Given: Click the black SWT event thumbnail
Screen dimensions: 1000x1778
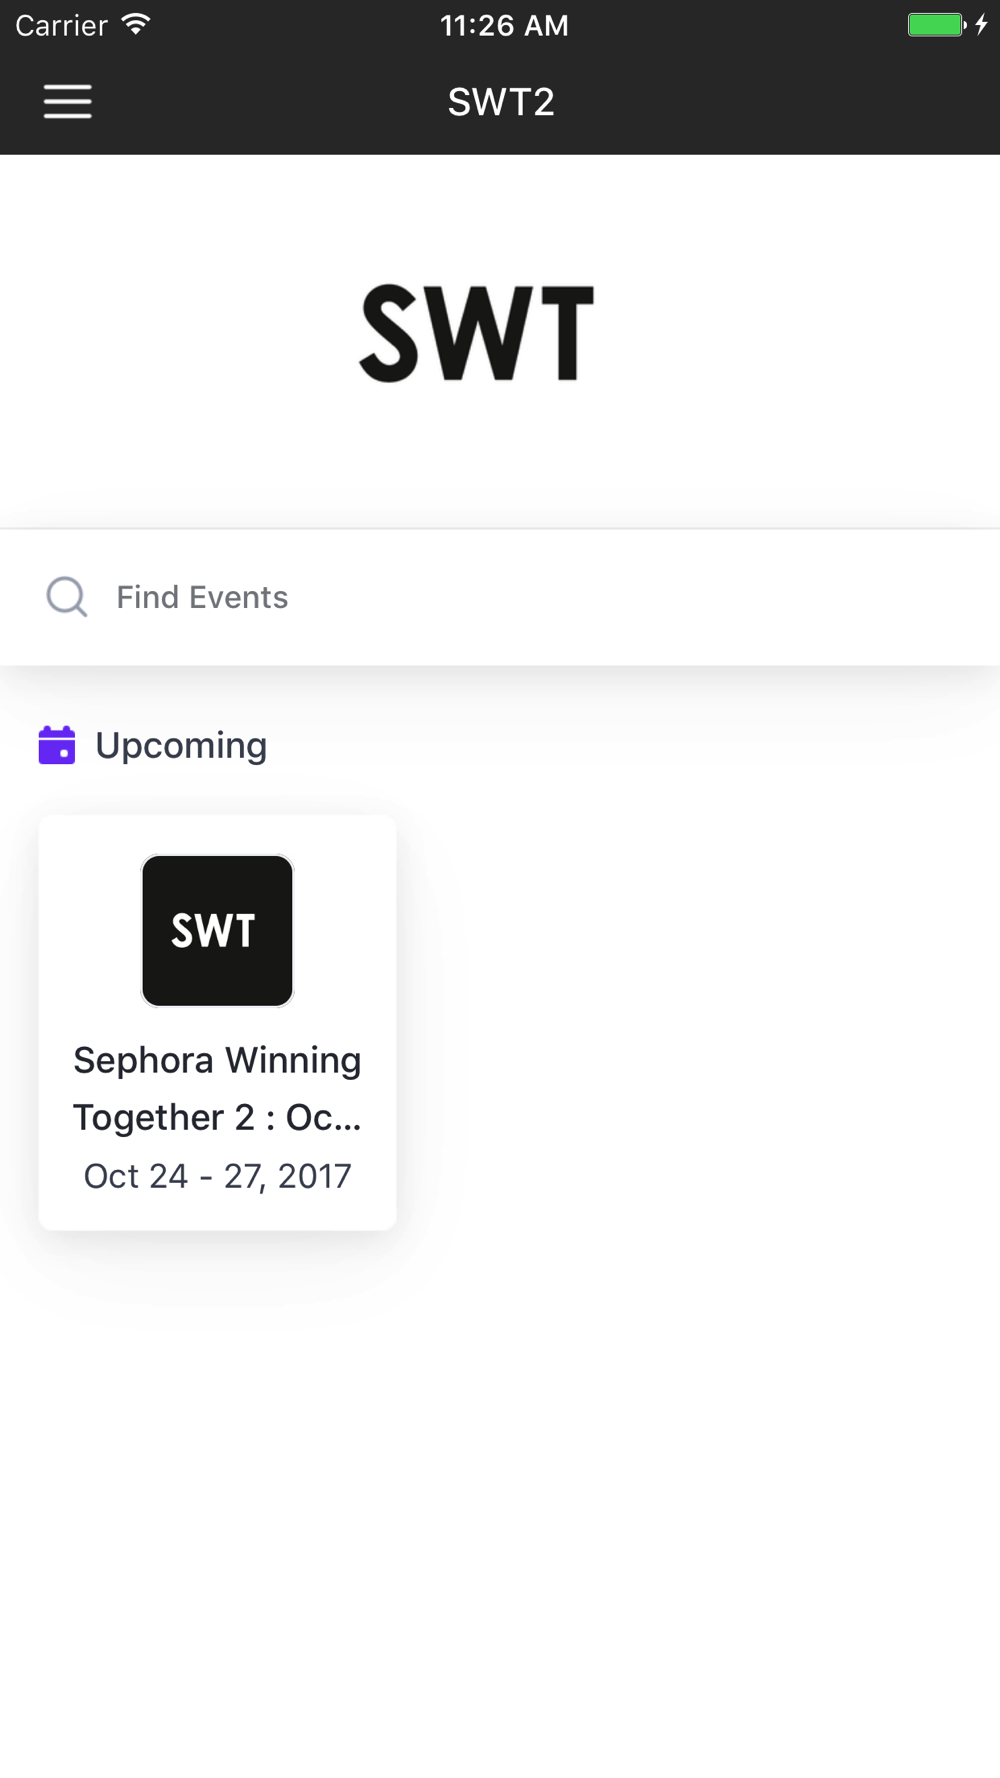Looking at the screenshot, I should pyautogui.click(x=217, y=930).
